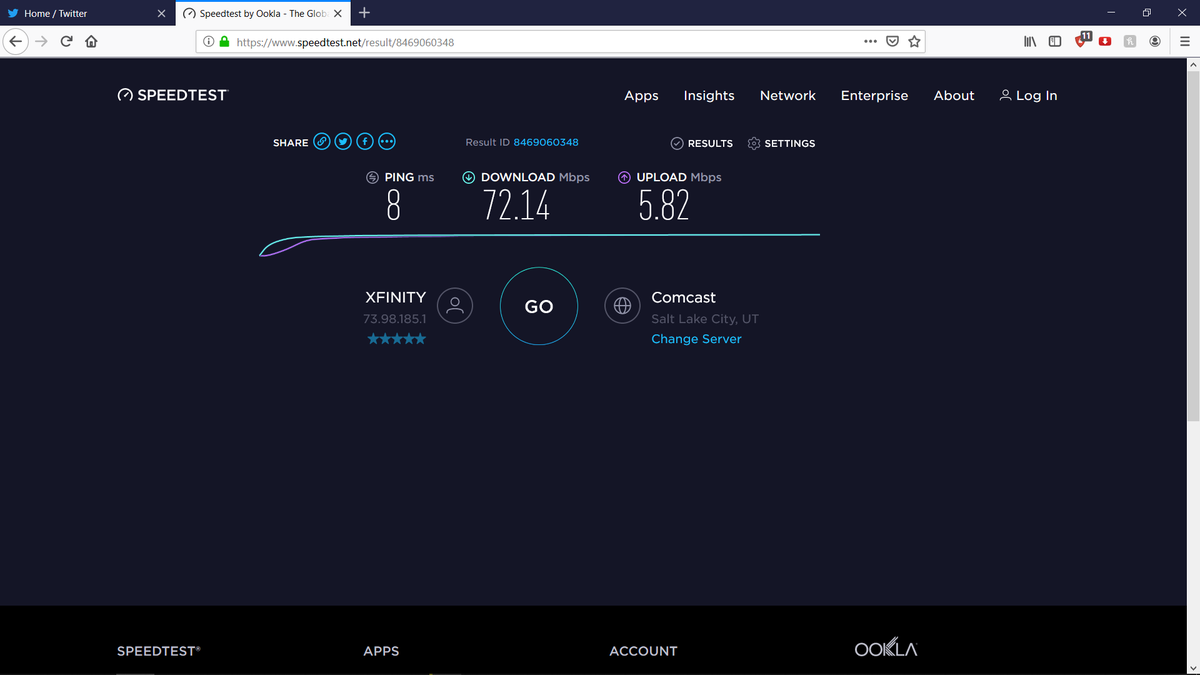Viewport: 1200px width, 675px height.
Task: Open the Insights navigation menu
Action: pyautogui.click(x=709, y=96)
